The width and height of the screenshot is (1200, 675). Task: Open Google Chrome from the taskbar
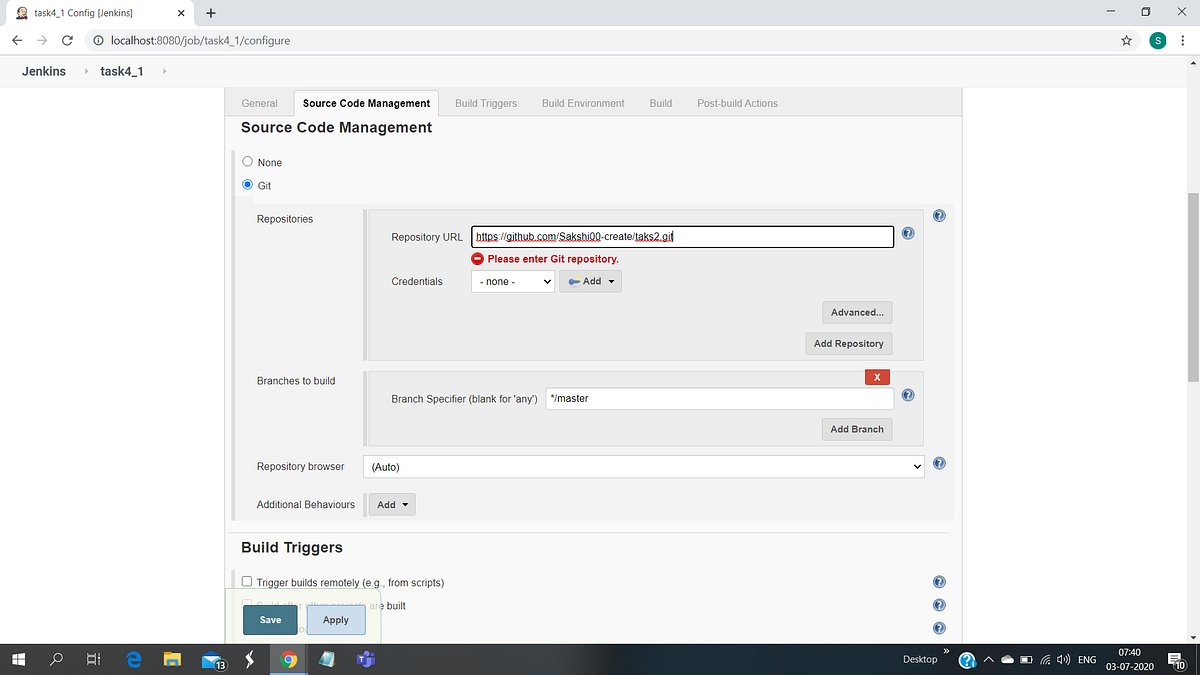coord(288,659)
